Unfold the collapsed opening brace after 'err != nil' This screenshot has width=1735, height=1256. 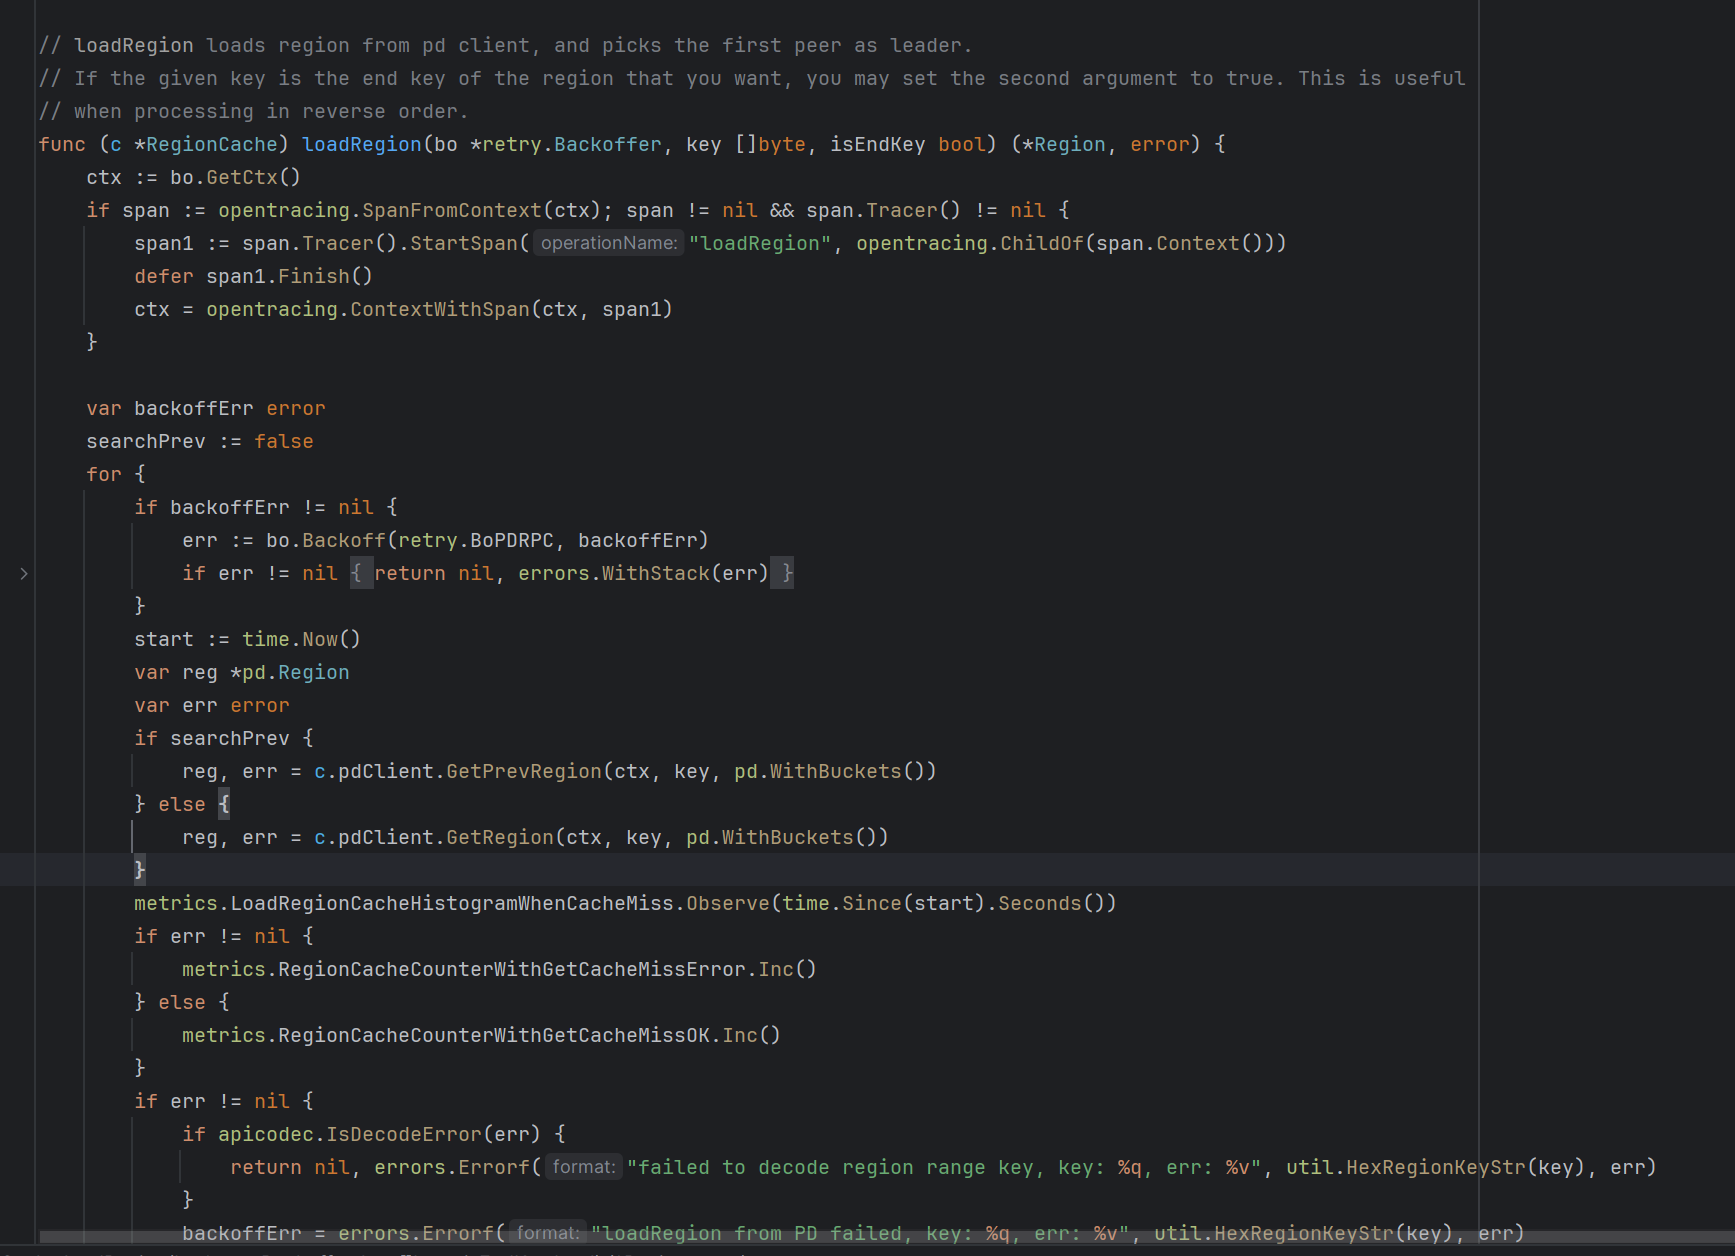click(x=360, y=573)
